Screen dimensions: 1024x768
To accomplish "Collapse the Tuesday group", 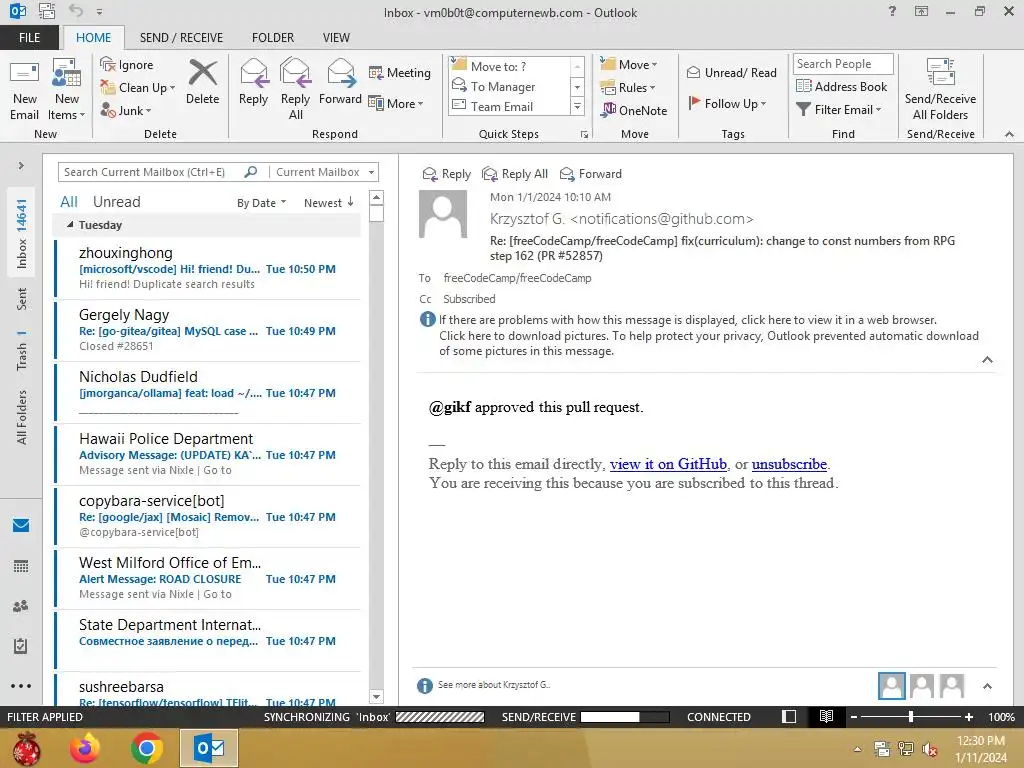I will [x=71, y=225].
